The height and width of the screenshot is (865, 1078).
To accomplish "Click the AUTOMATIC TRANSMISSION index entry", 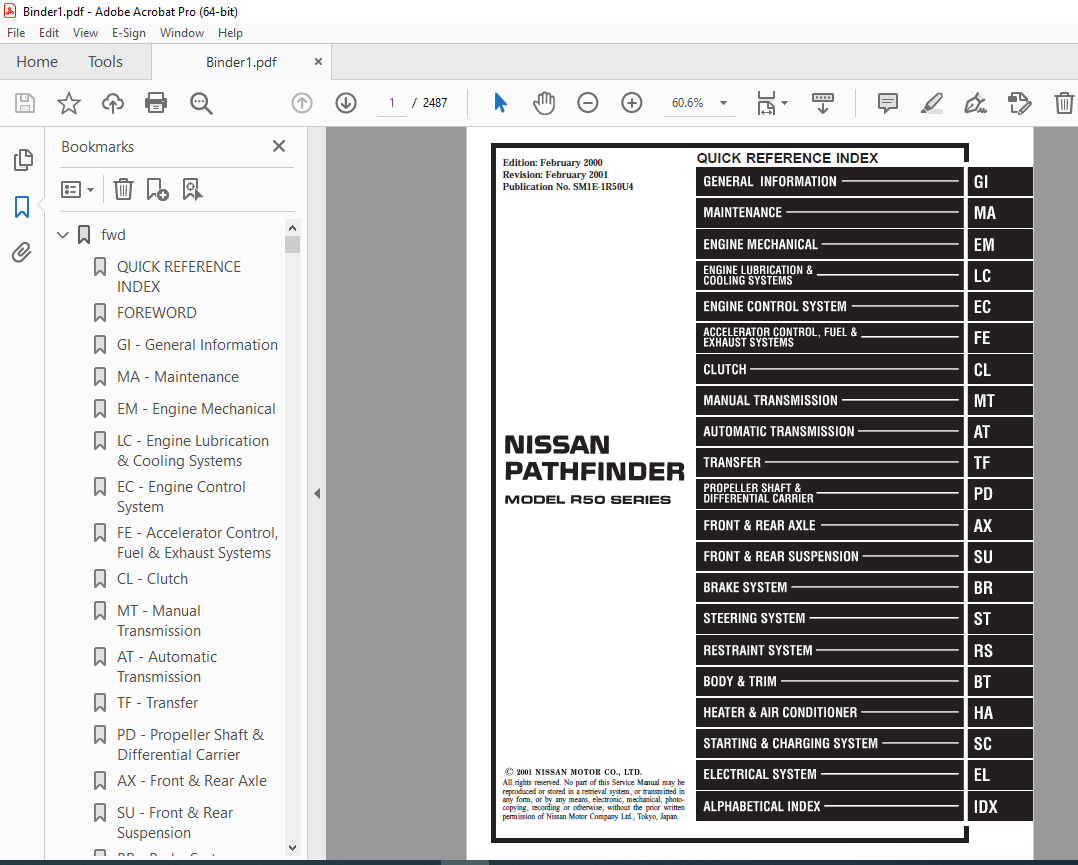I will point(830,432).
